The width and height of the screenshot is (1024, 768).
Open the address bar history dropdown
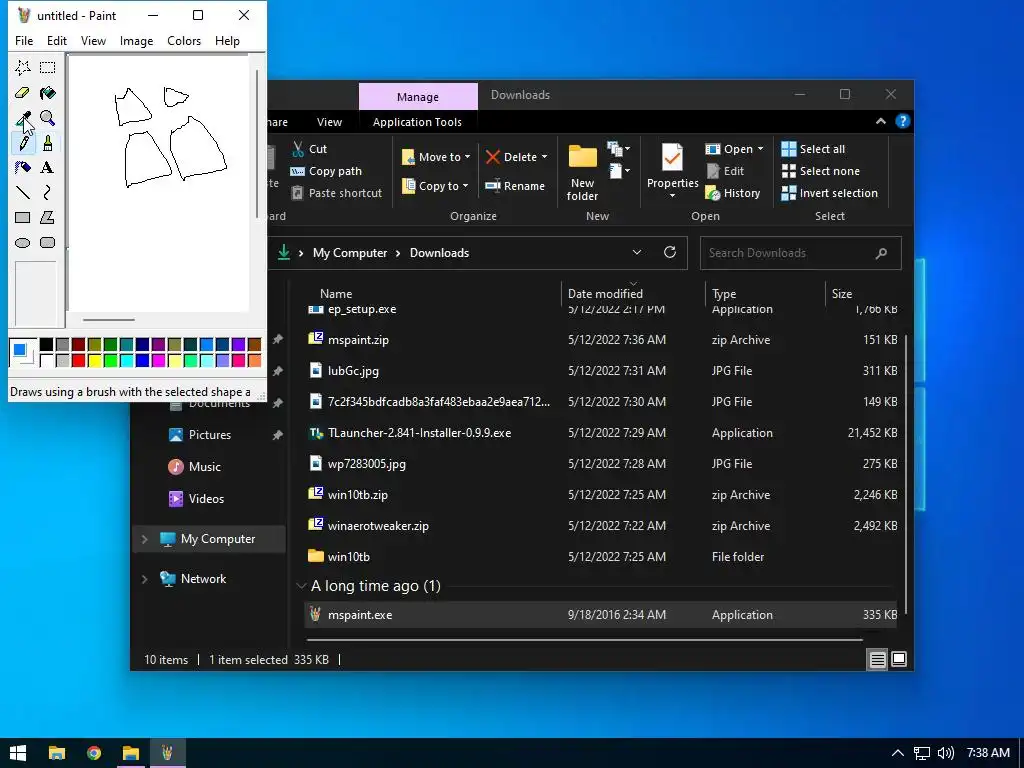pos(637,253)
